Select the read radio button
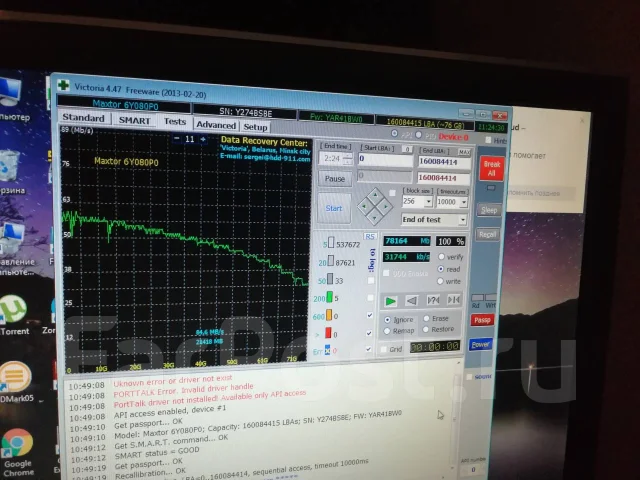Viewport: 640px width, 480px height. point(441,269)
